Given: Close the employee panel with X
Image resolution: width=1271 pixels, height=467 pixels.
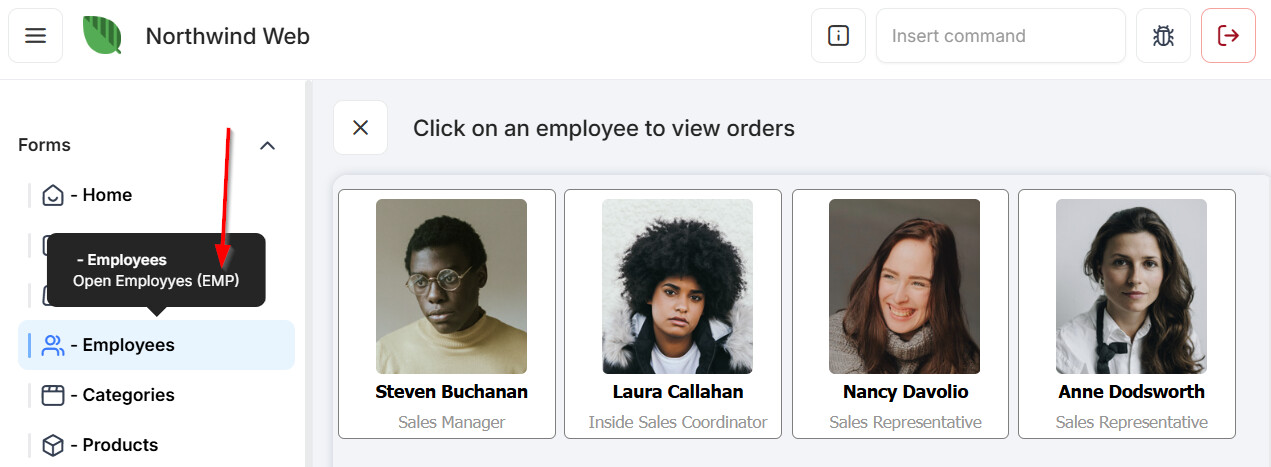Looking at the screenshot, I should pyautogui.click(x=360, y=128).
